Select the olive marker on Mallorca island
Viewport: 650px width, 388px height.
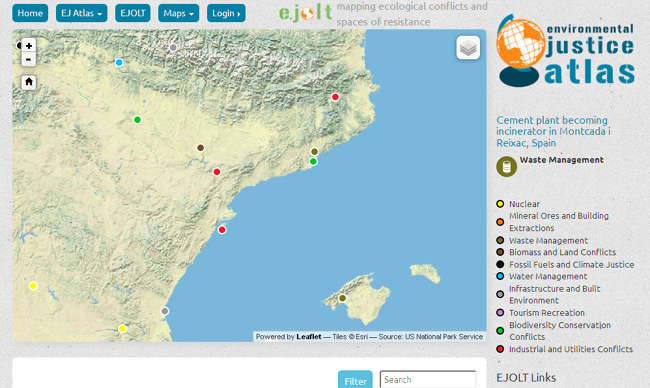[342, 298]
